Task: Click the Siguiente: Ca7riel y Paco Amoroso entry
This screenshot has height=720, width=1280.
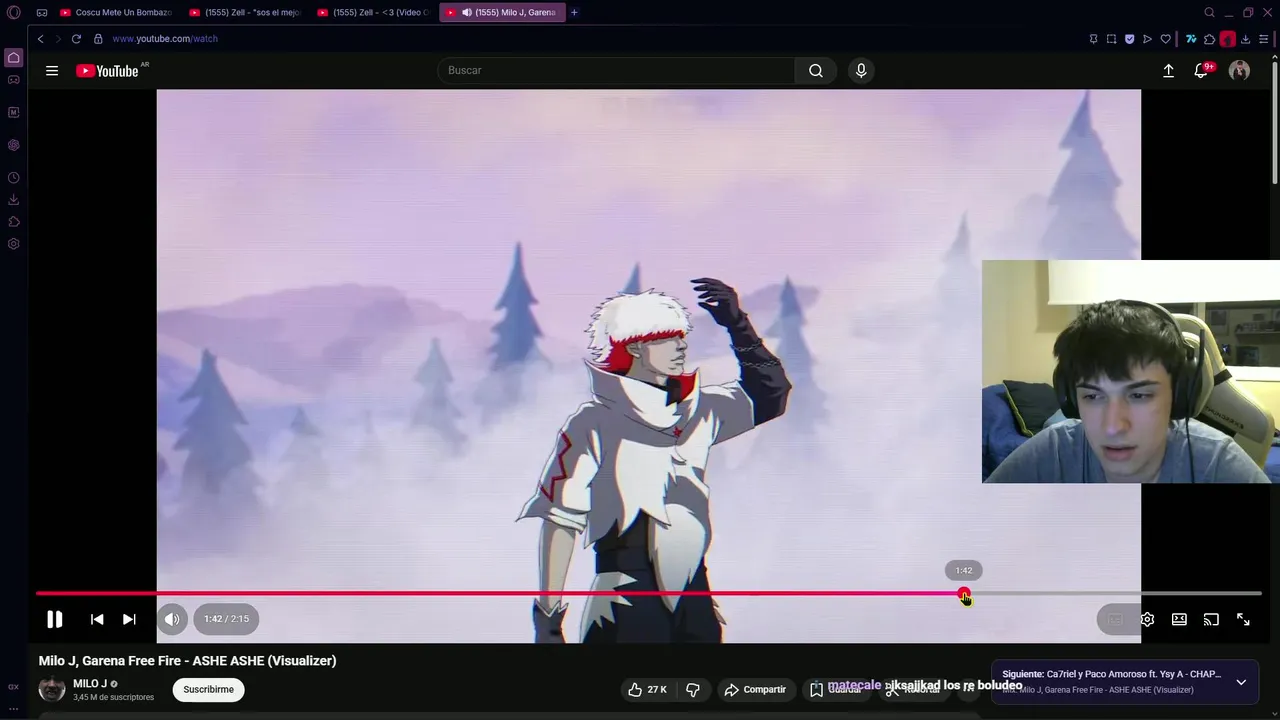Action: tap(1111, 674)
